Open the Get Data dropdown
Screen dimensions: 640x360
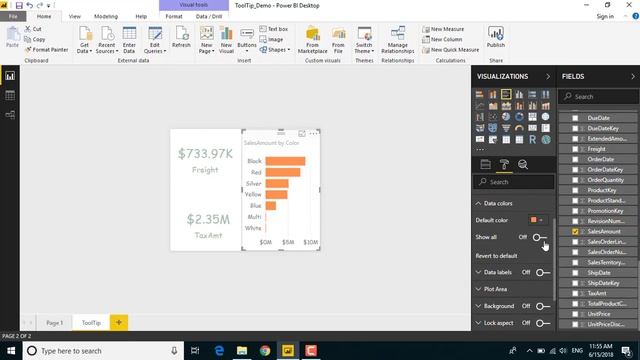point(84,40)
